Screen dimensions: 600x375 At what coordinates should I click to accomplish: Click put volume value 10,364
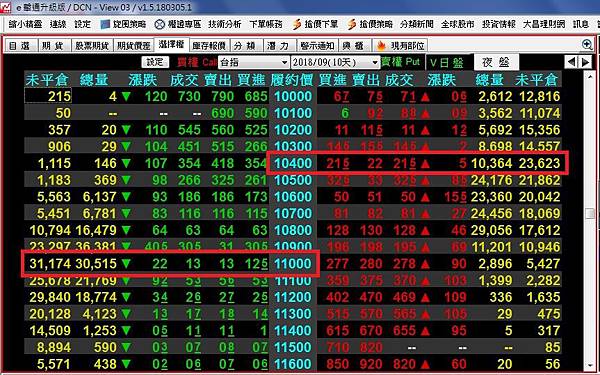tap(491, 163)
